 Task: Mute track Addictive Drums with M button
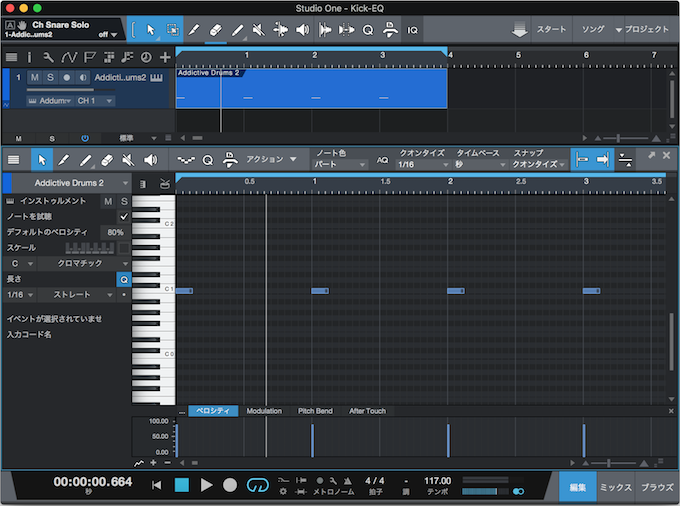coord(35,77)
